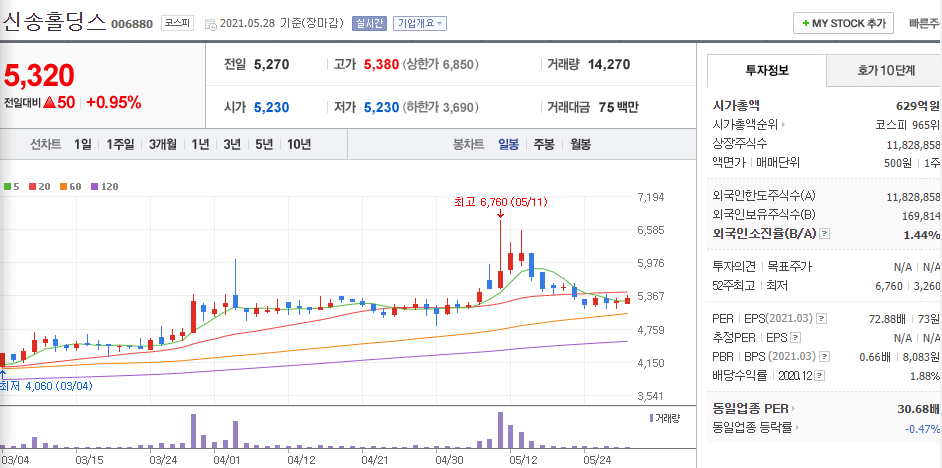
Task: Open help icon next to PER EPS(2021.03)
Action: coord(822,318)
